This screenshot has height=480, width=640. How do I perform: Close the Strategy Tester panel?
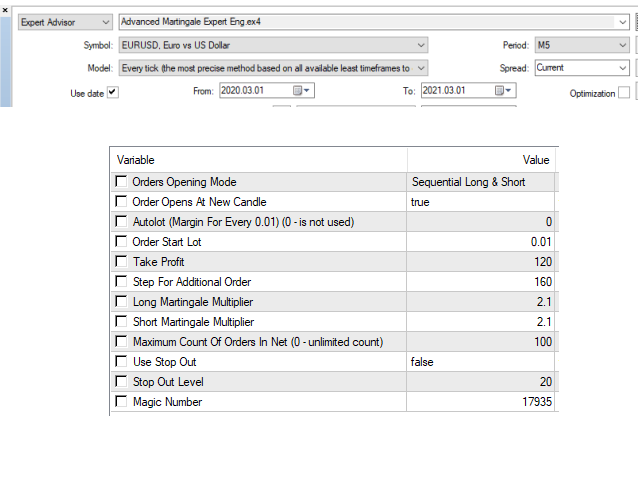pyautogui.click(x=5, y=10)
